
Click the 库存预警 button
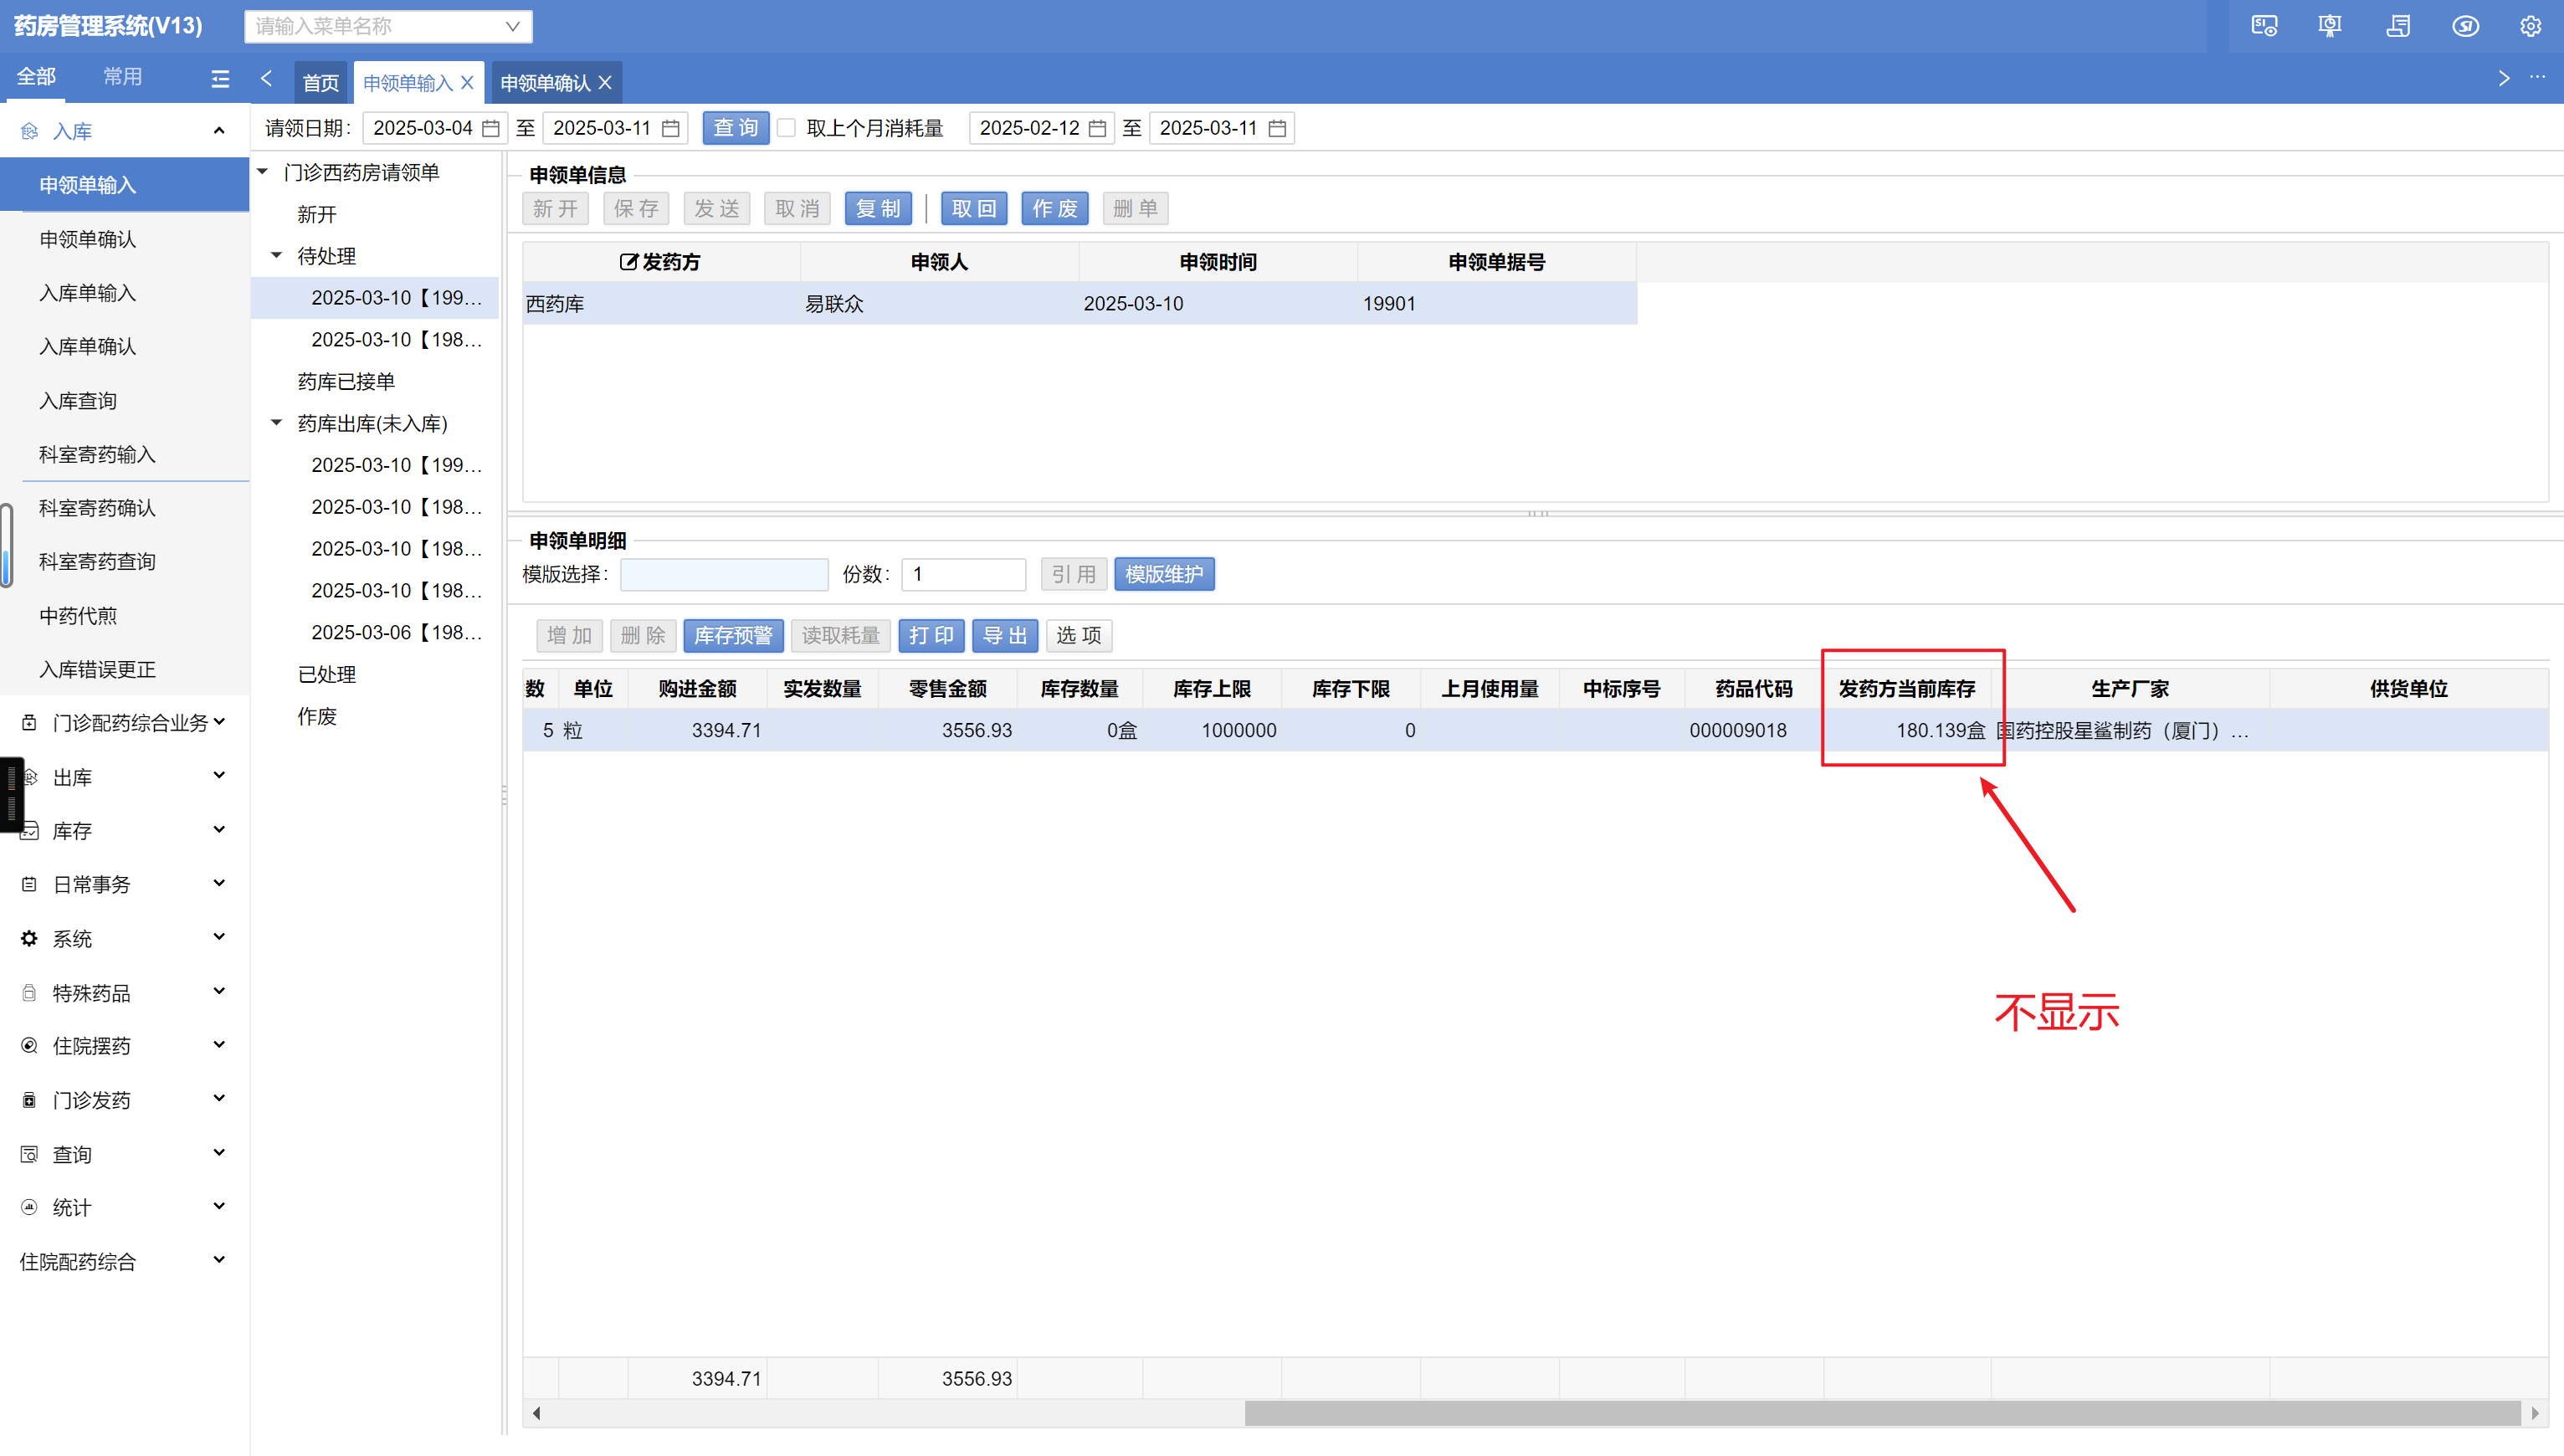[733, 635]
